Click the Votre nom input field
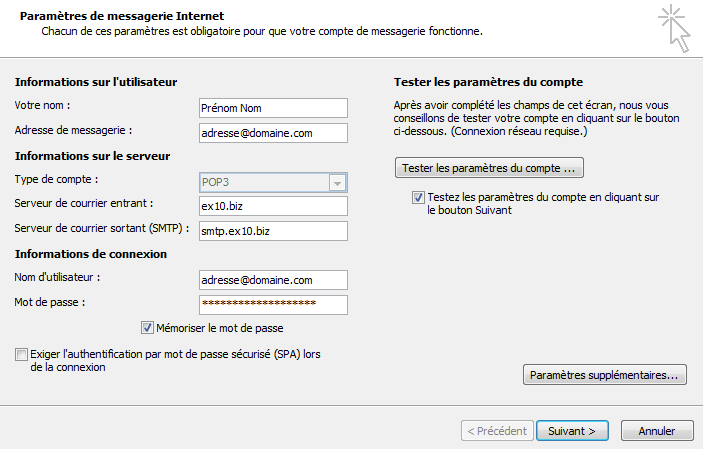 click(x=273, y=108)
